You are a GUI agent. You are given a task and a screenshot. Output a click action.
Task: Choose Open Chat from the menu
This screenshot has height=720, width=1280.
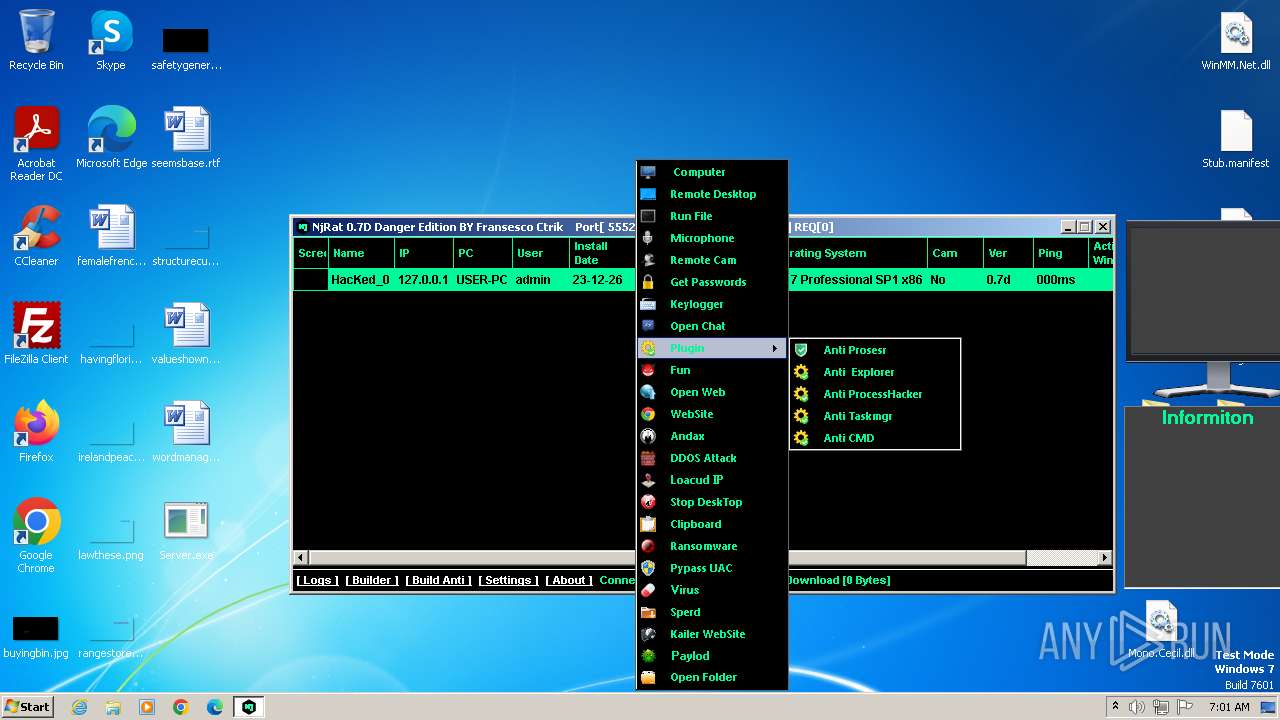tap(712, 326)
